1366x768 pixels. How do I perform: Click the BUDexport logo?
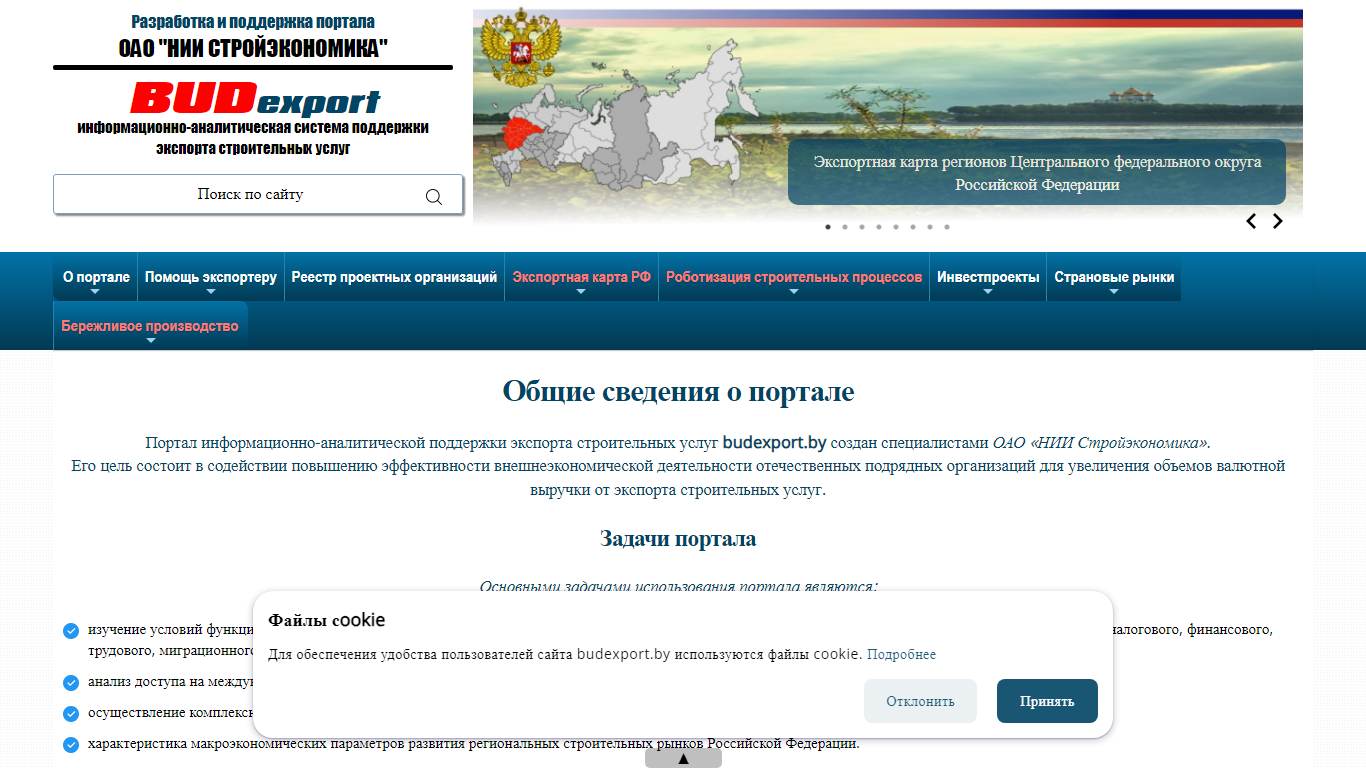pyautogui.click(x=255, y=100)
